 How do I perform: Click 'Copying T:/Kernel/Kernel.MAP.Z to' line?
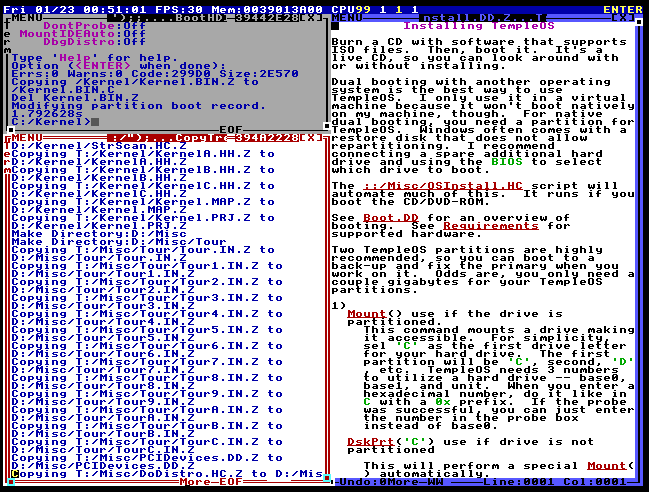[x=143, y=202]
